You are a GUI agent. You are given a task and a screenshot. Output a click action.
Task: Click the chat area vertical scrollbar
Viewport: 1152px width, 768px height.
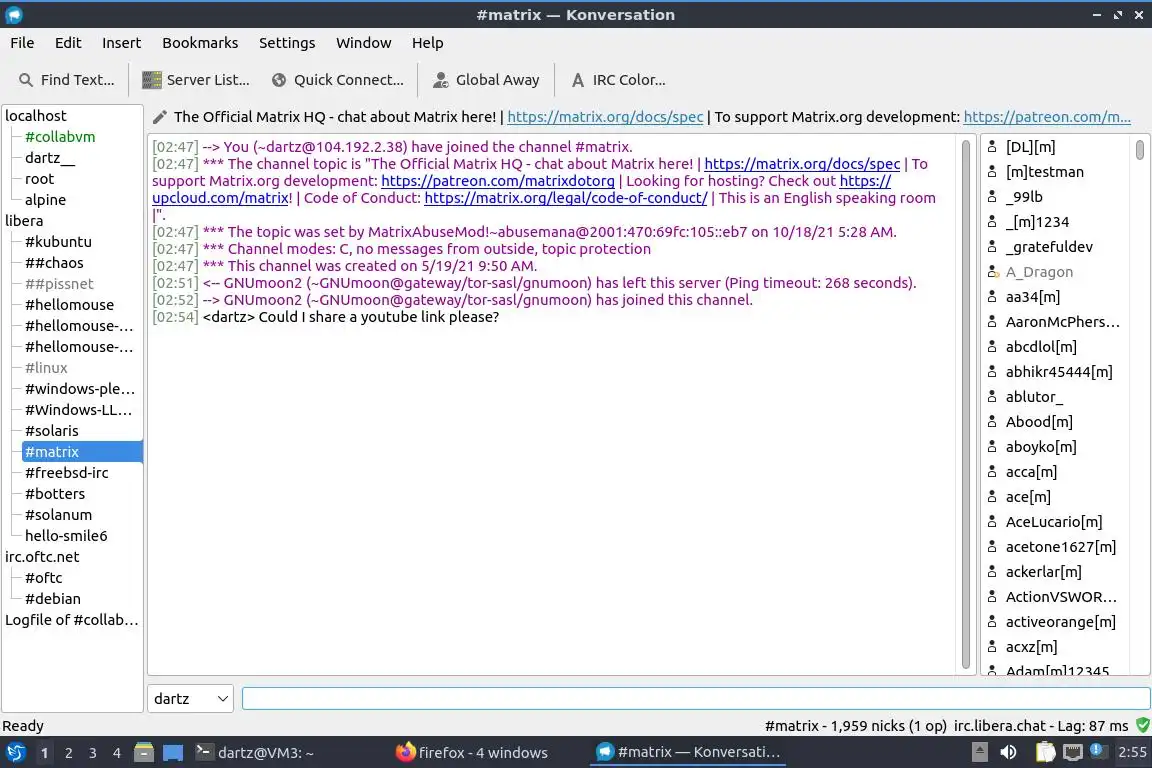click(x=965, y=404)
